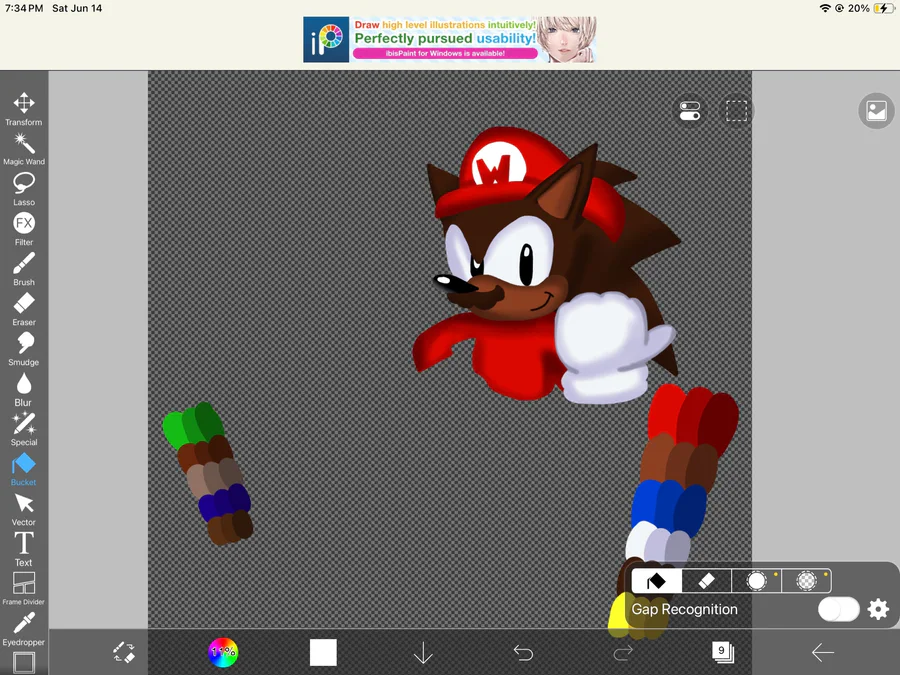The height and width of the screenshot is (675, 900).
Task: Undo the last action
Action: (523, 653)
